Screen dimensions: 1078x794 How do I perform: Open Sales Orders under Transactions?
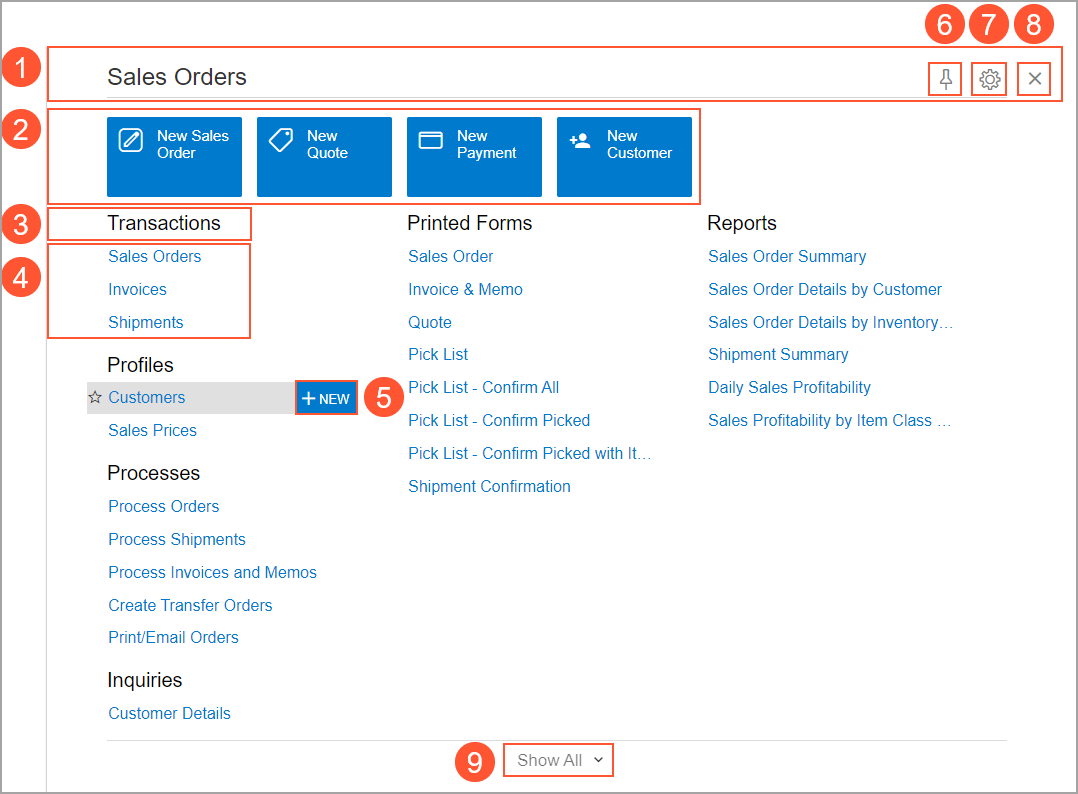click(154, 256)
